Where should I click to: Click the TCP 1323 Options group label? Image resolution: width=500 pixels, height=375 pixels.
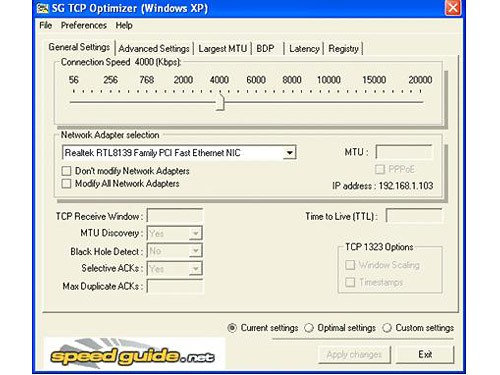click(x=379, y=247)
